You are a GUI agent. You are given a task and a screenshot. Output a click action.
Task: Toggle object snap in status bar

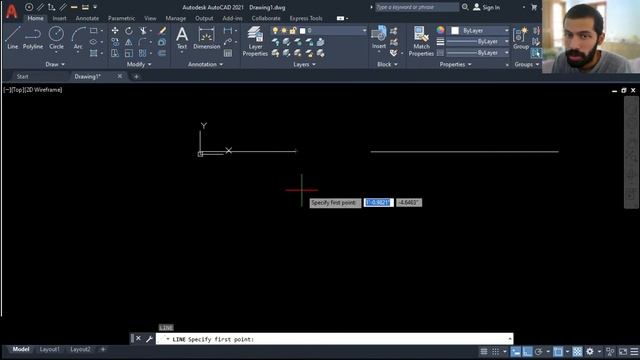click(558, 351)
